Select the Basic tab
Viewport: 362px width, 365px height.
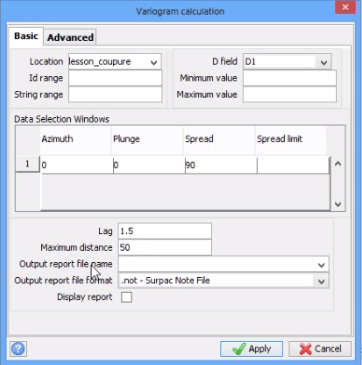(x=26, y=36)
